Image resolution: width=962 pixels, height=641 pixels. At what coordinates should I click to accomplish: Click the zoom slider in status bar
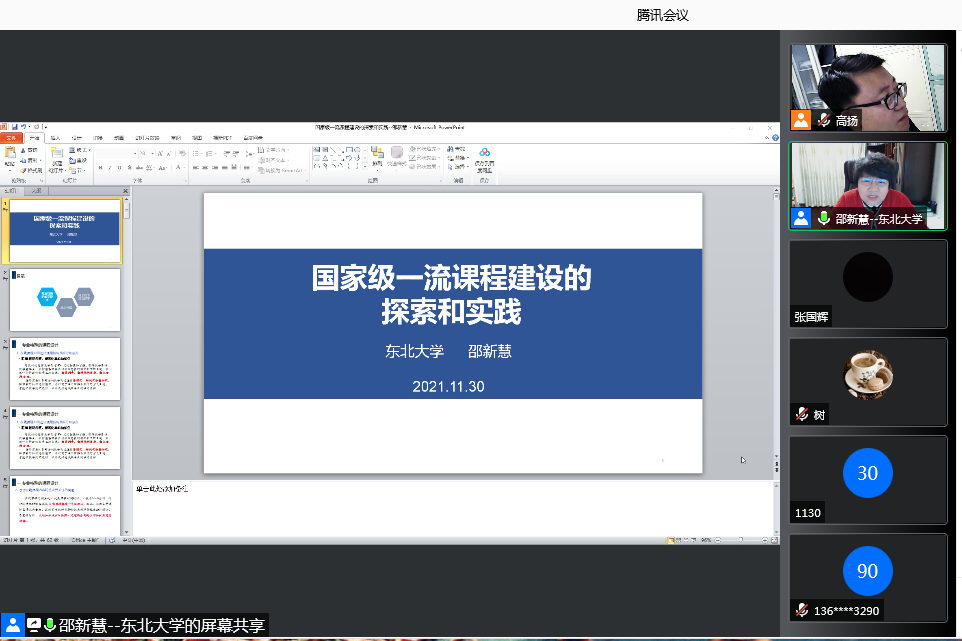click(740, 540)
